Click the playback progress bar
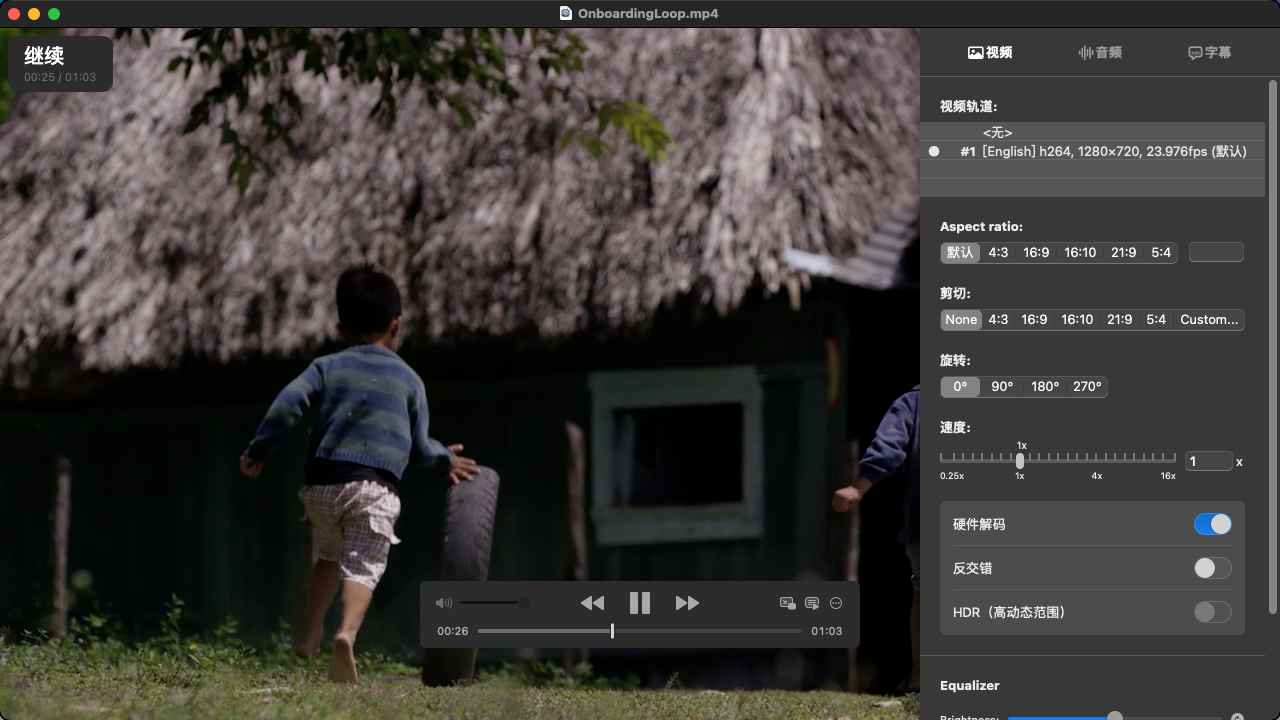The image size is (1280, 720). click(640, 631)
